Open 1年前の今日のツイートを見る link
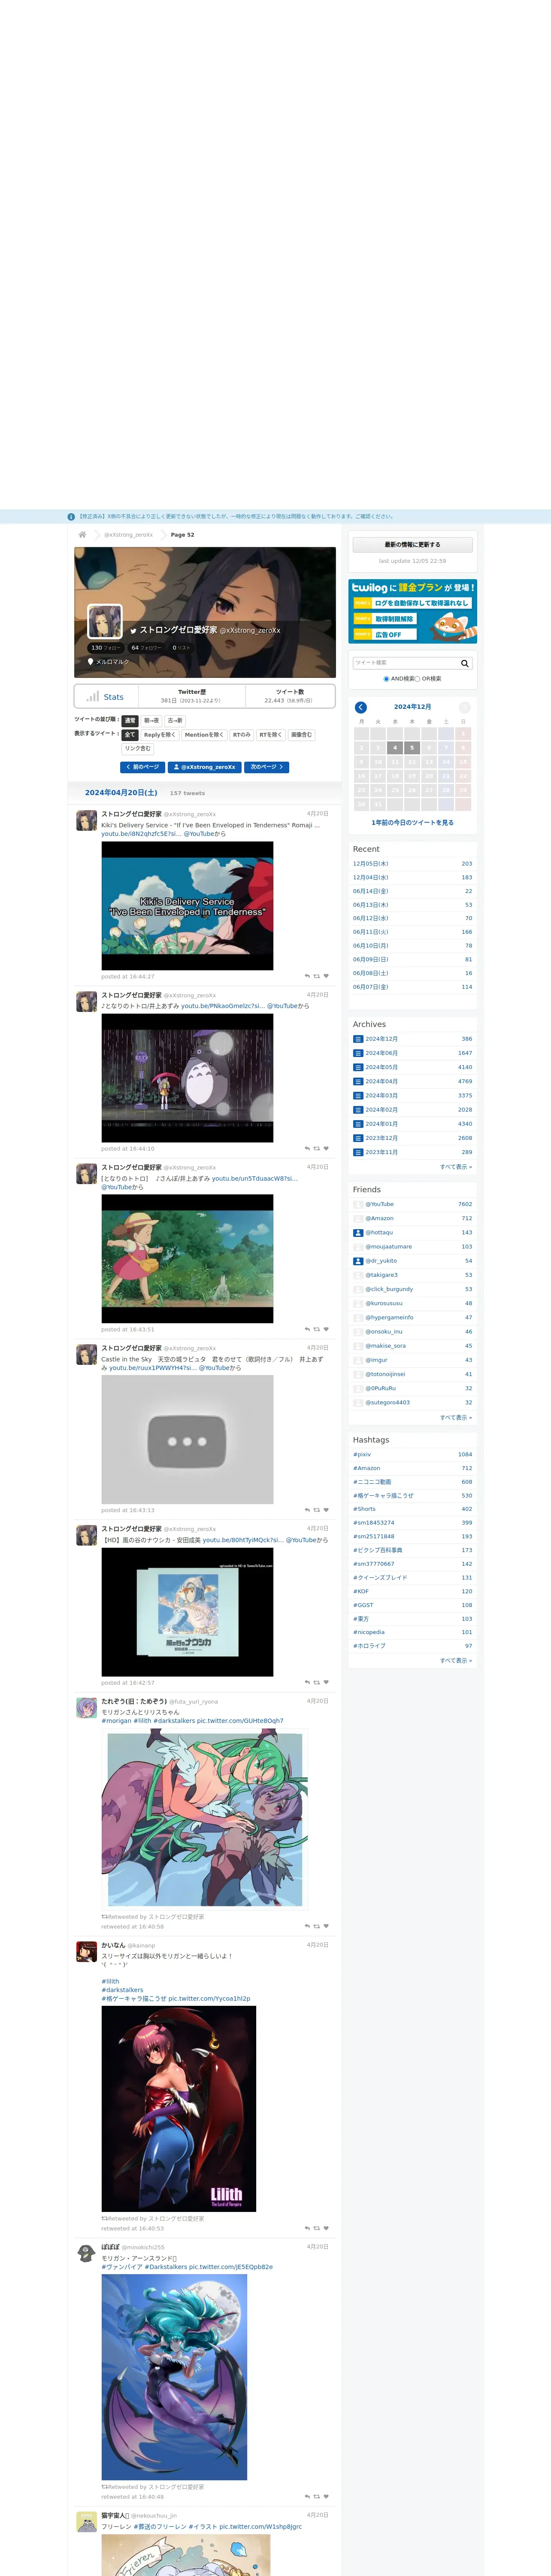The image size is (551, 2576). [412, 823]
